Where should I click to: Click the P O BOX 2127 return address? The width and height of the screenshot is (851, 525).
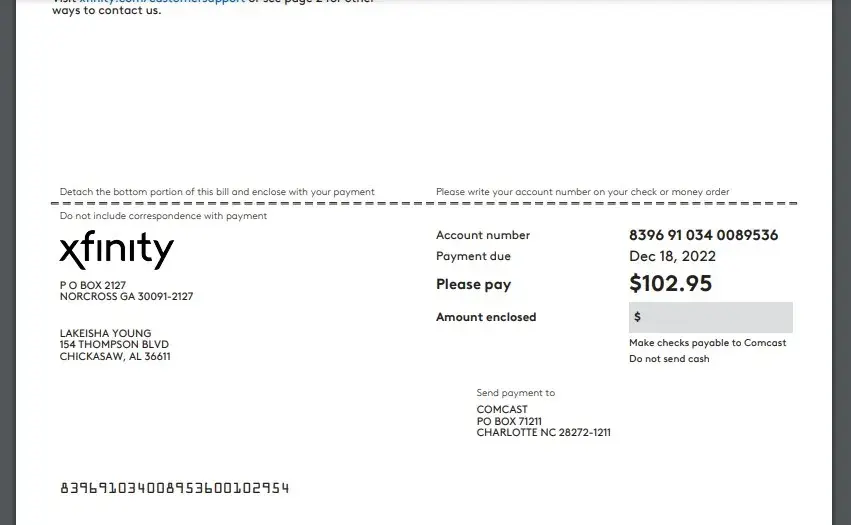click(x=93, y=286)
